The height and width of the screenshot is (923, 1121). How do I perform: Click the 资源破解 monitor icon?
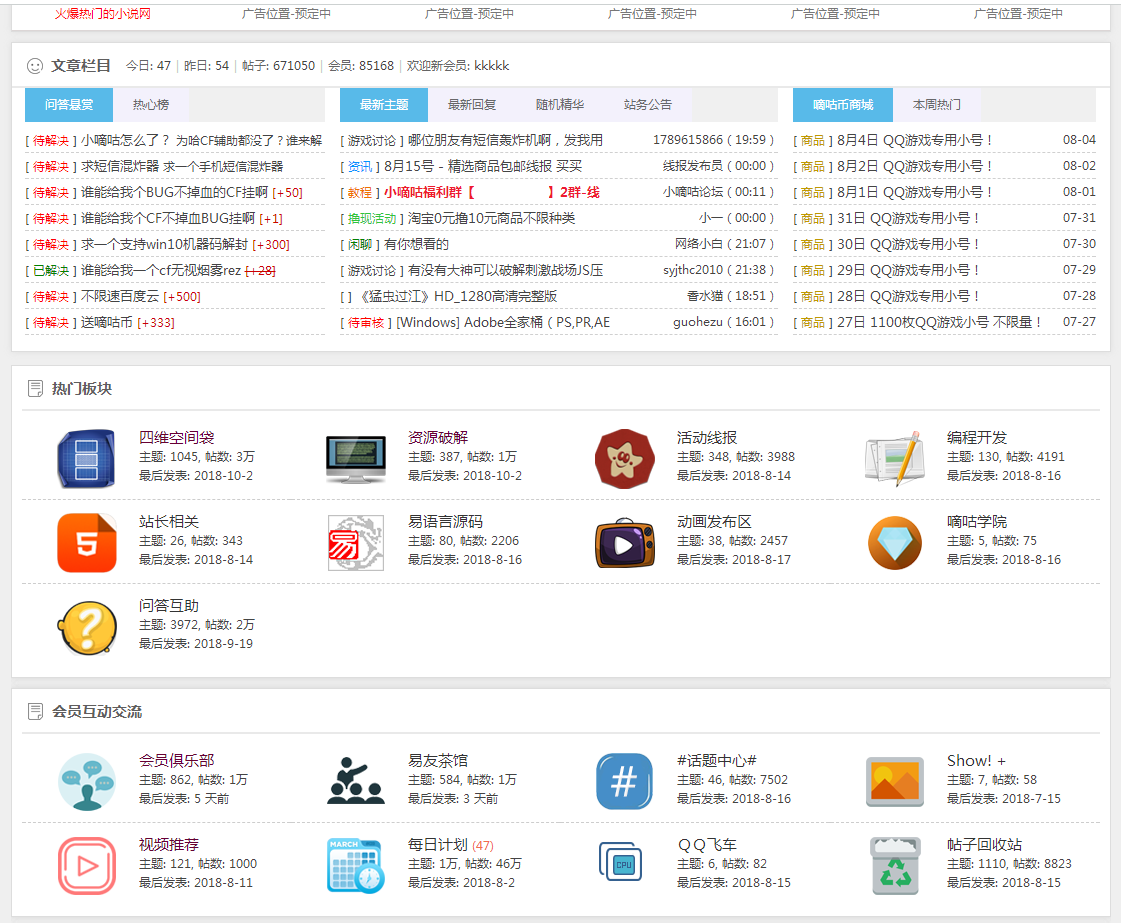(x=356, y=458)
